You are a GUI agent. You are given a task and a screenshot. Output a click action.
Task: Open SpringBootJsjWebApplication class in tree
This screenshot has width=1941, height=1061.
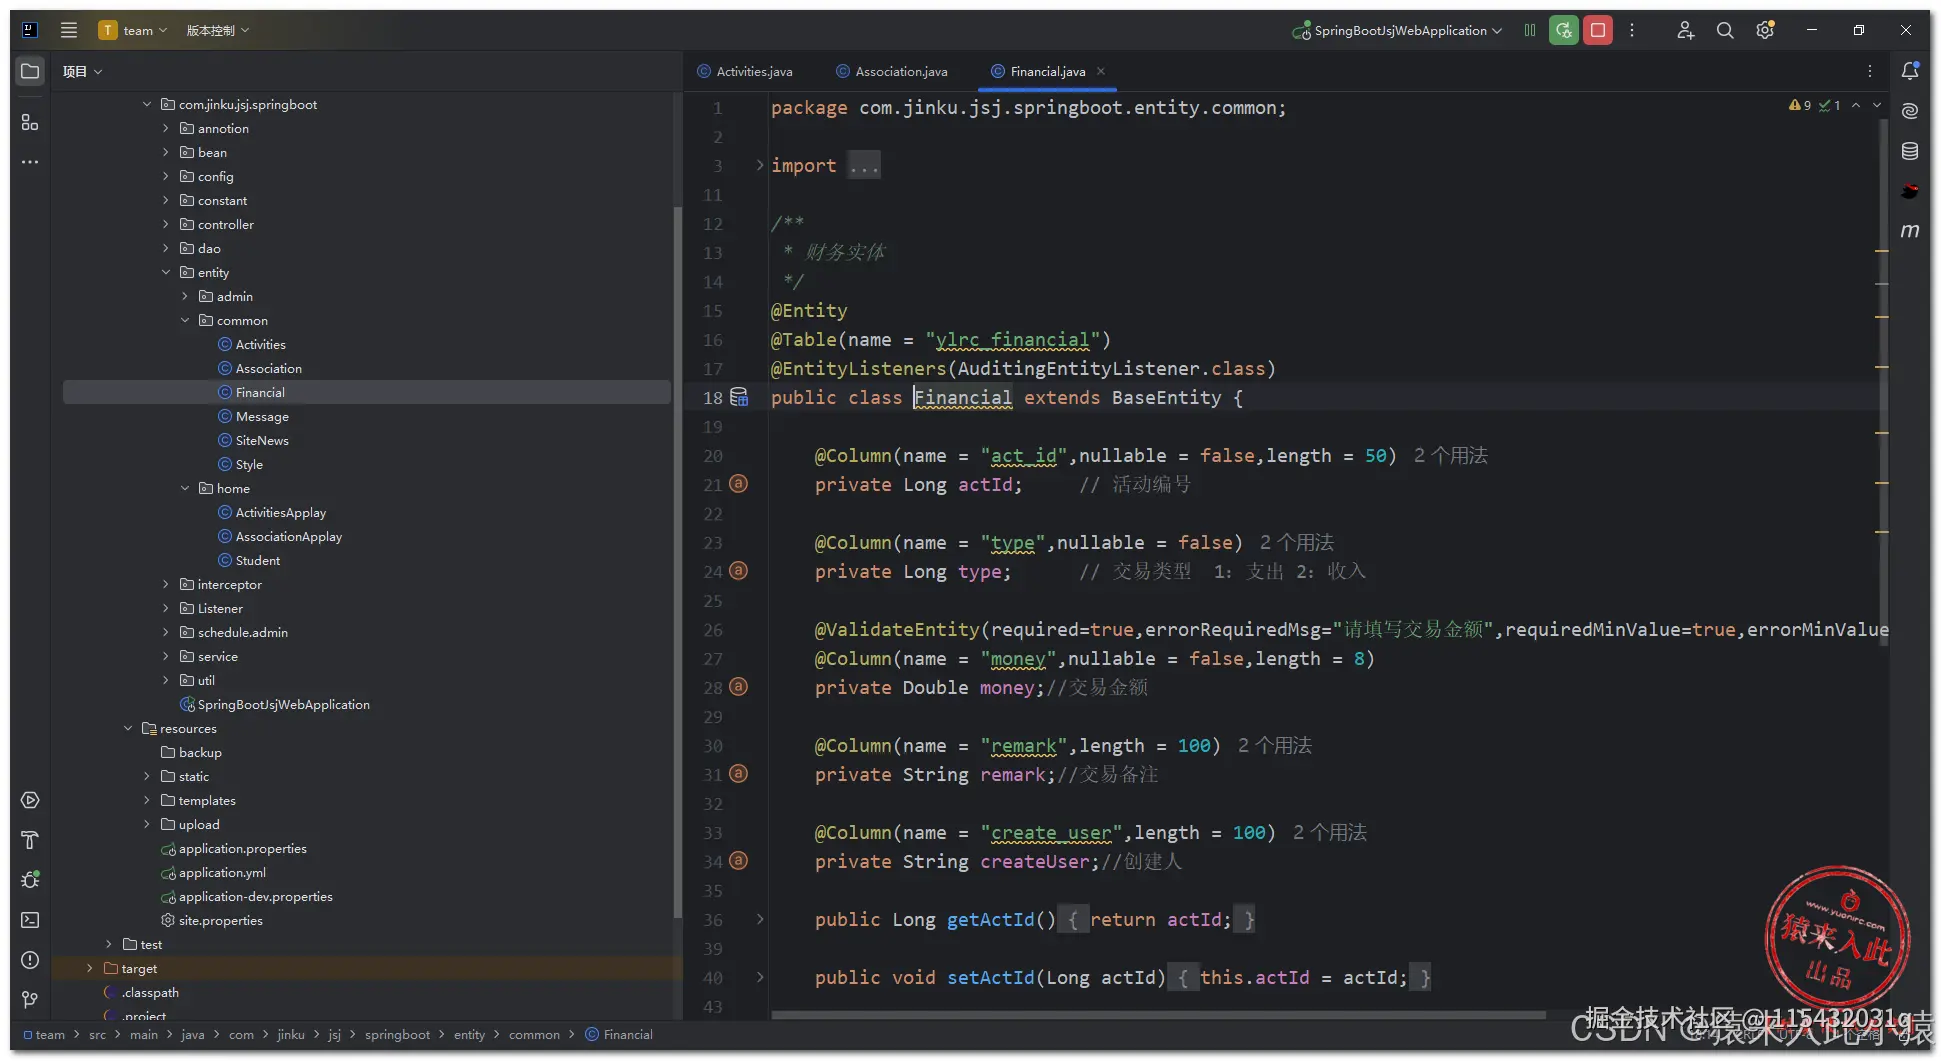(x=283, y=704)
